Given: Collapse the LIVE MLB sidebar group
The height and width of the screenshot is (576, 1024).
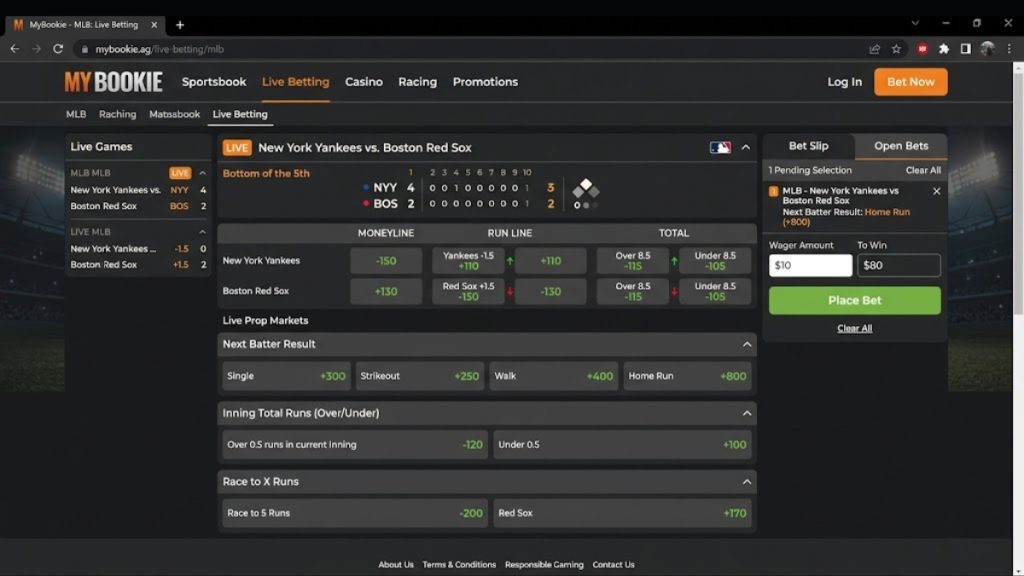Looking at the screenshot, I should pyautogui.click(x=202, y=232).
